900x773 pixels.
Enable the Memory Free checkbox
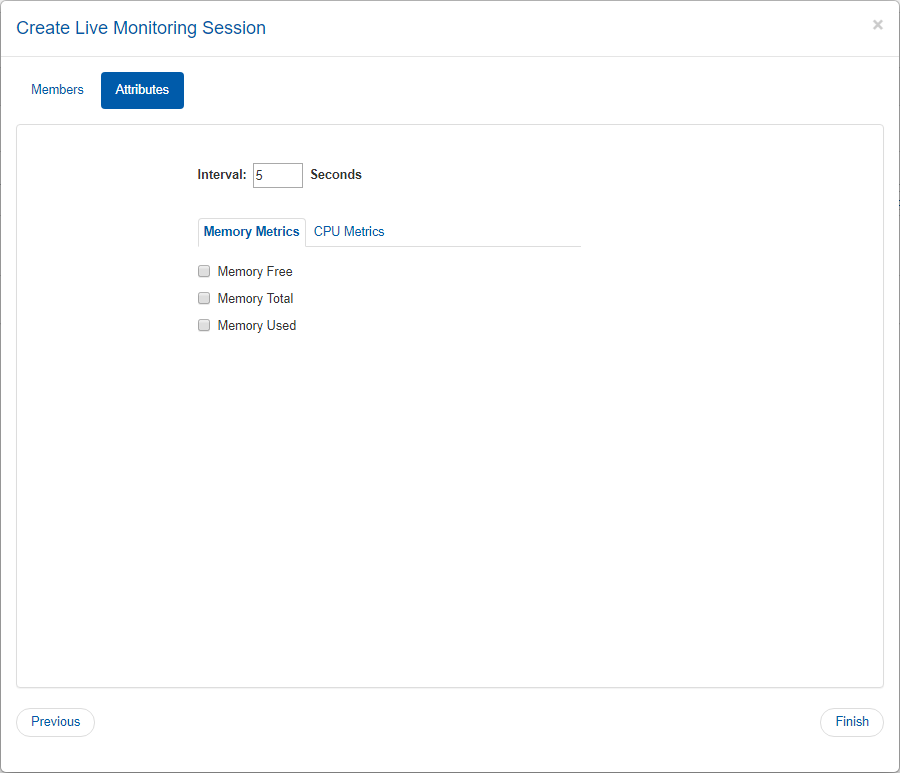pos(204,271)
